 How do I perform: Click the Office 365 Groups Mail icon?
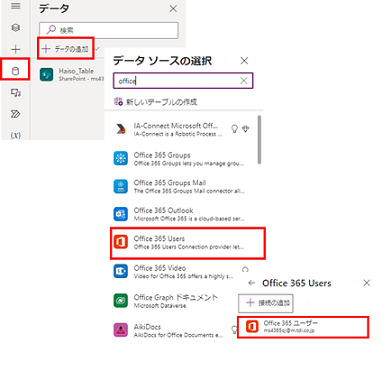click(120, 186)
